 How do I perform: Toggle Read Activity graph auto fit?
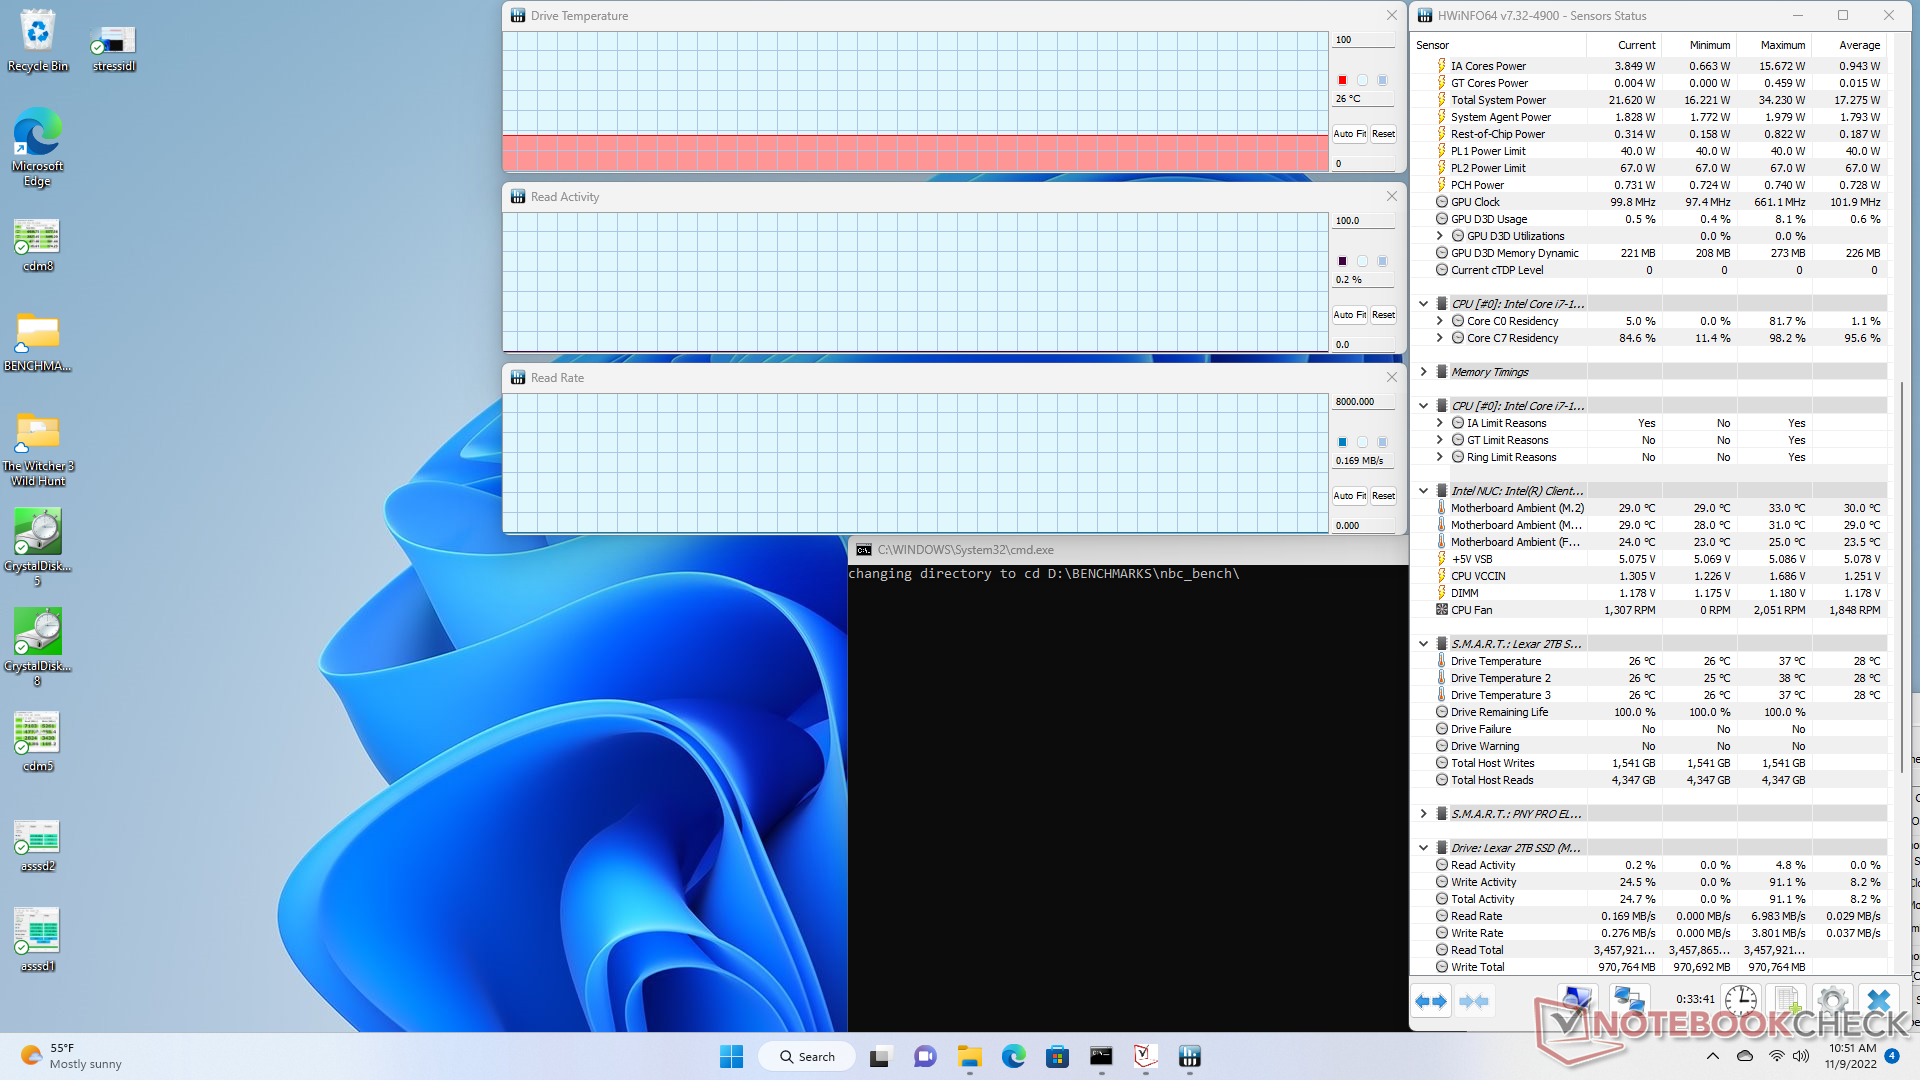[x=1350, y=314]
